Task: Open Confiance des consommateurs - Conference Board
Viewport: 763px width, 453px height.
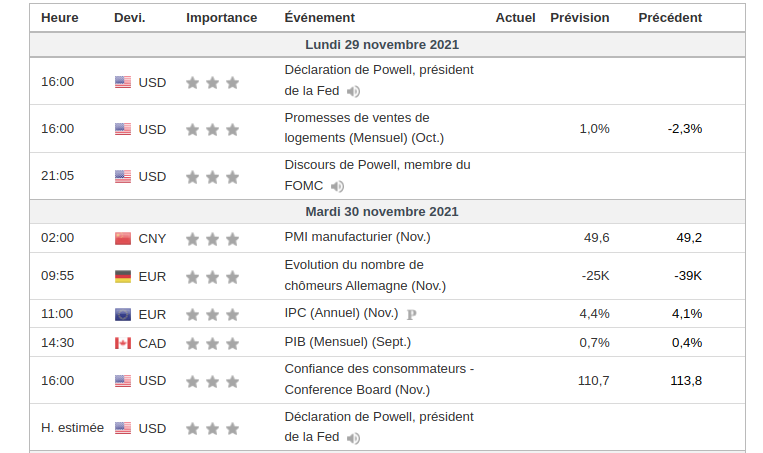Action: pos(379,379)
